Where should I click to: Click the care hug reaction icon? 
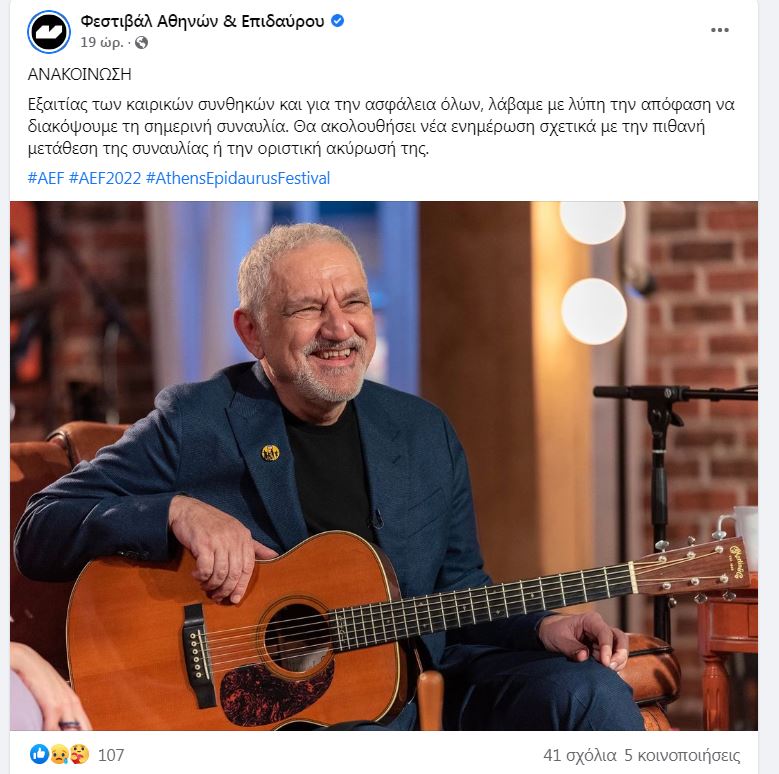tap(79, 755)
